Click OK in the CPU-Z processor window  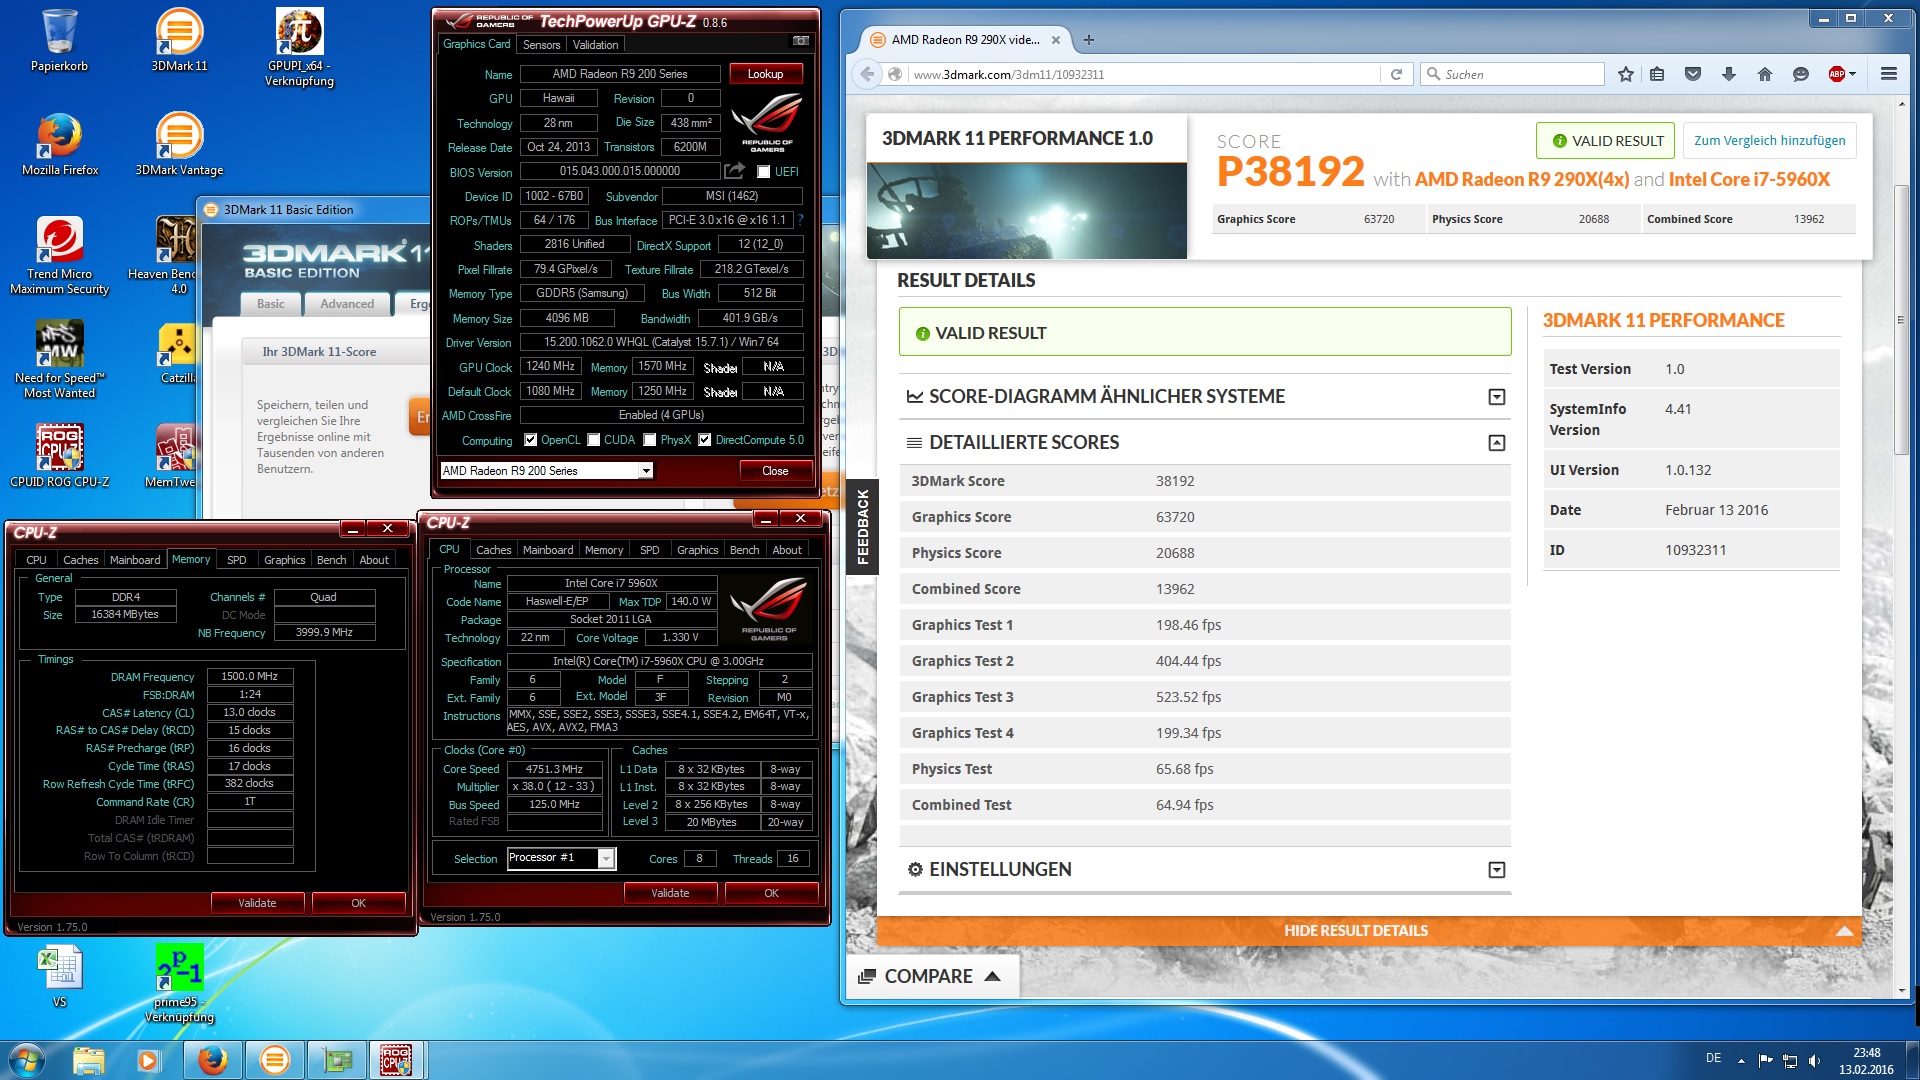click(771, 893)
